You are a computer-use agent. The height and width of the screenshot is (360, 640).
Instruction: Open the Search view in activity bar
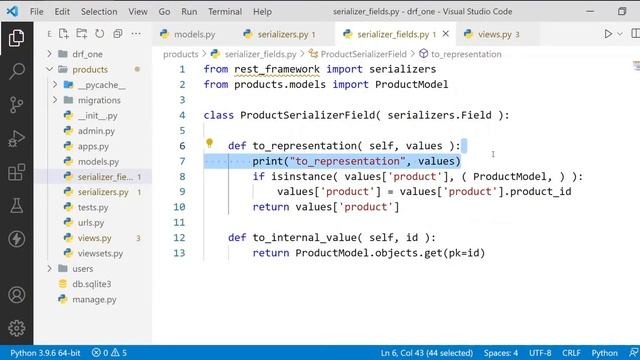point(16,71)
